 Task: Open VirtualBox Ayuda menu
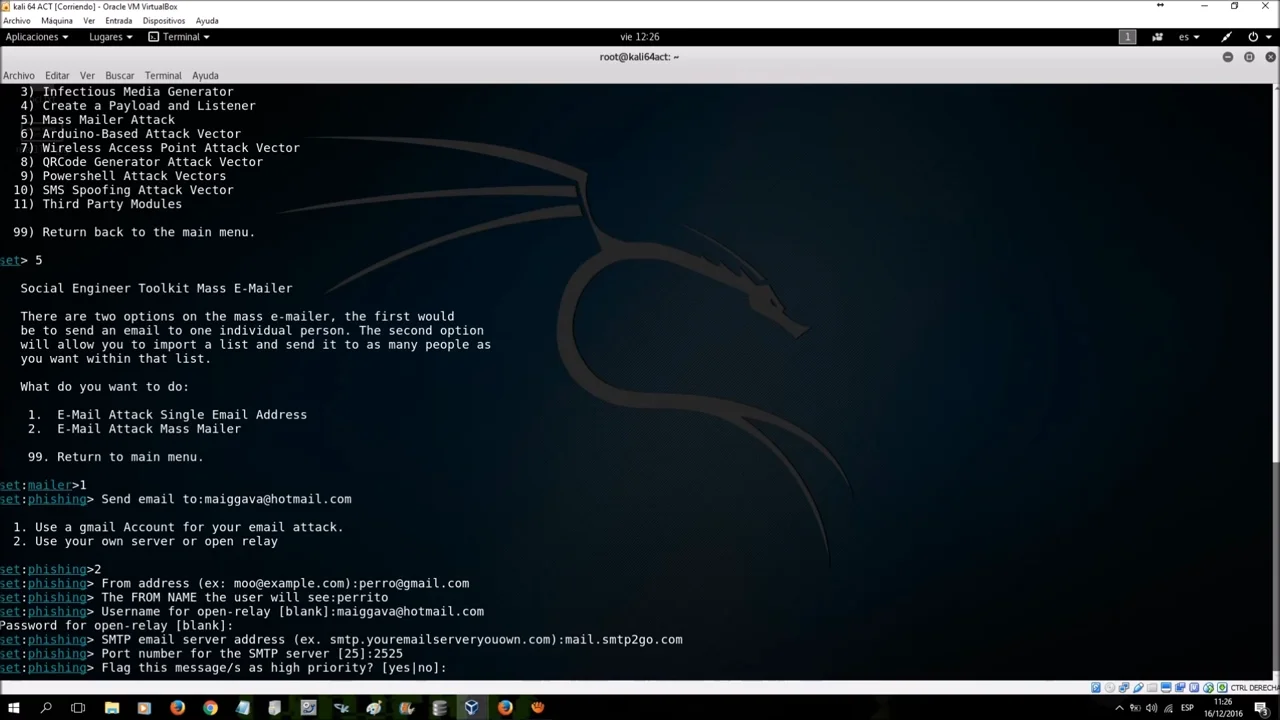click(207, 20)
